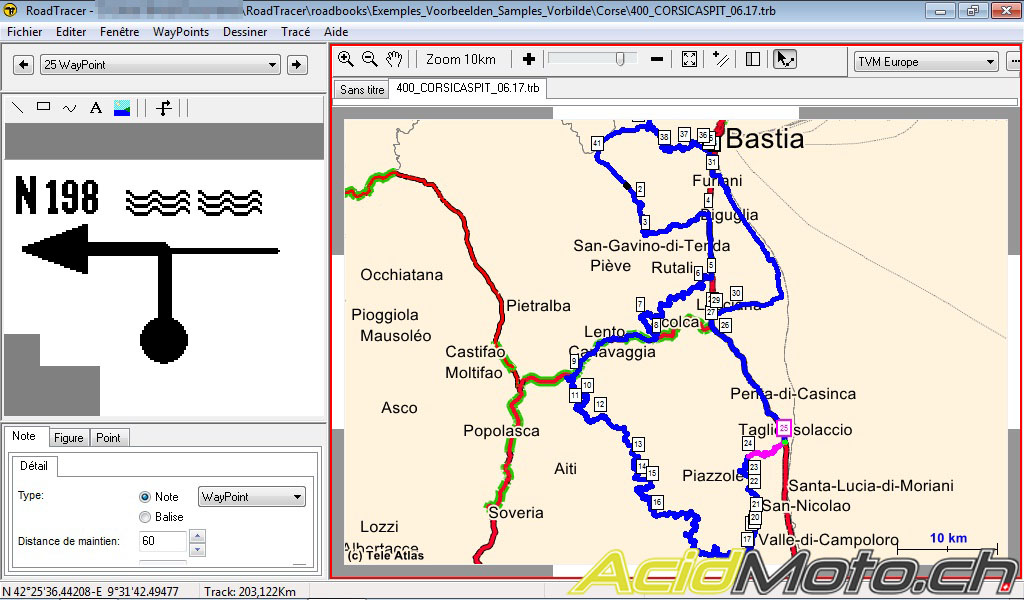The image size is (1024, 600).
Task: Open the 25 WayPoint selector dropdown
Action: tap(161, 65)
